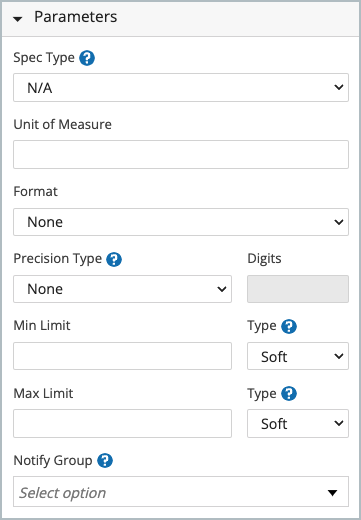Screen dimensions: 361x520
Task: Open the Format dropdown showing None
Action: tap(181, 222)
